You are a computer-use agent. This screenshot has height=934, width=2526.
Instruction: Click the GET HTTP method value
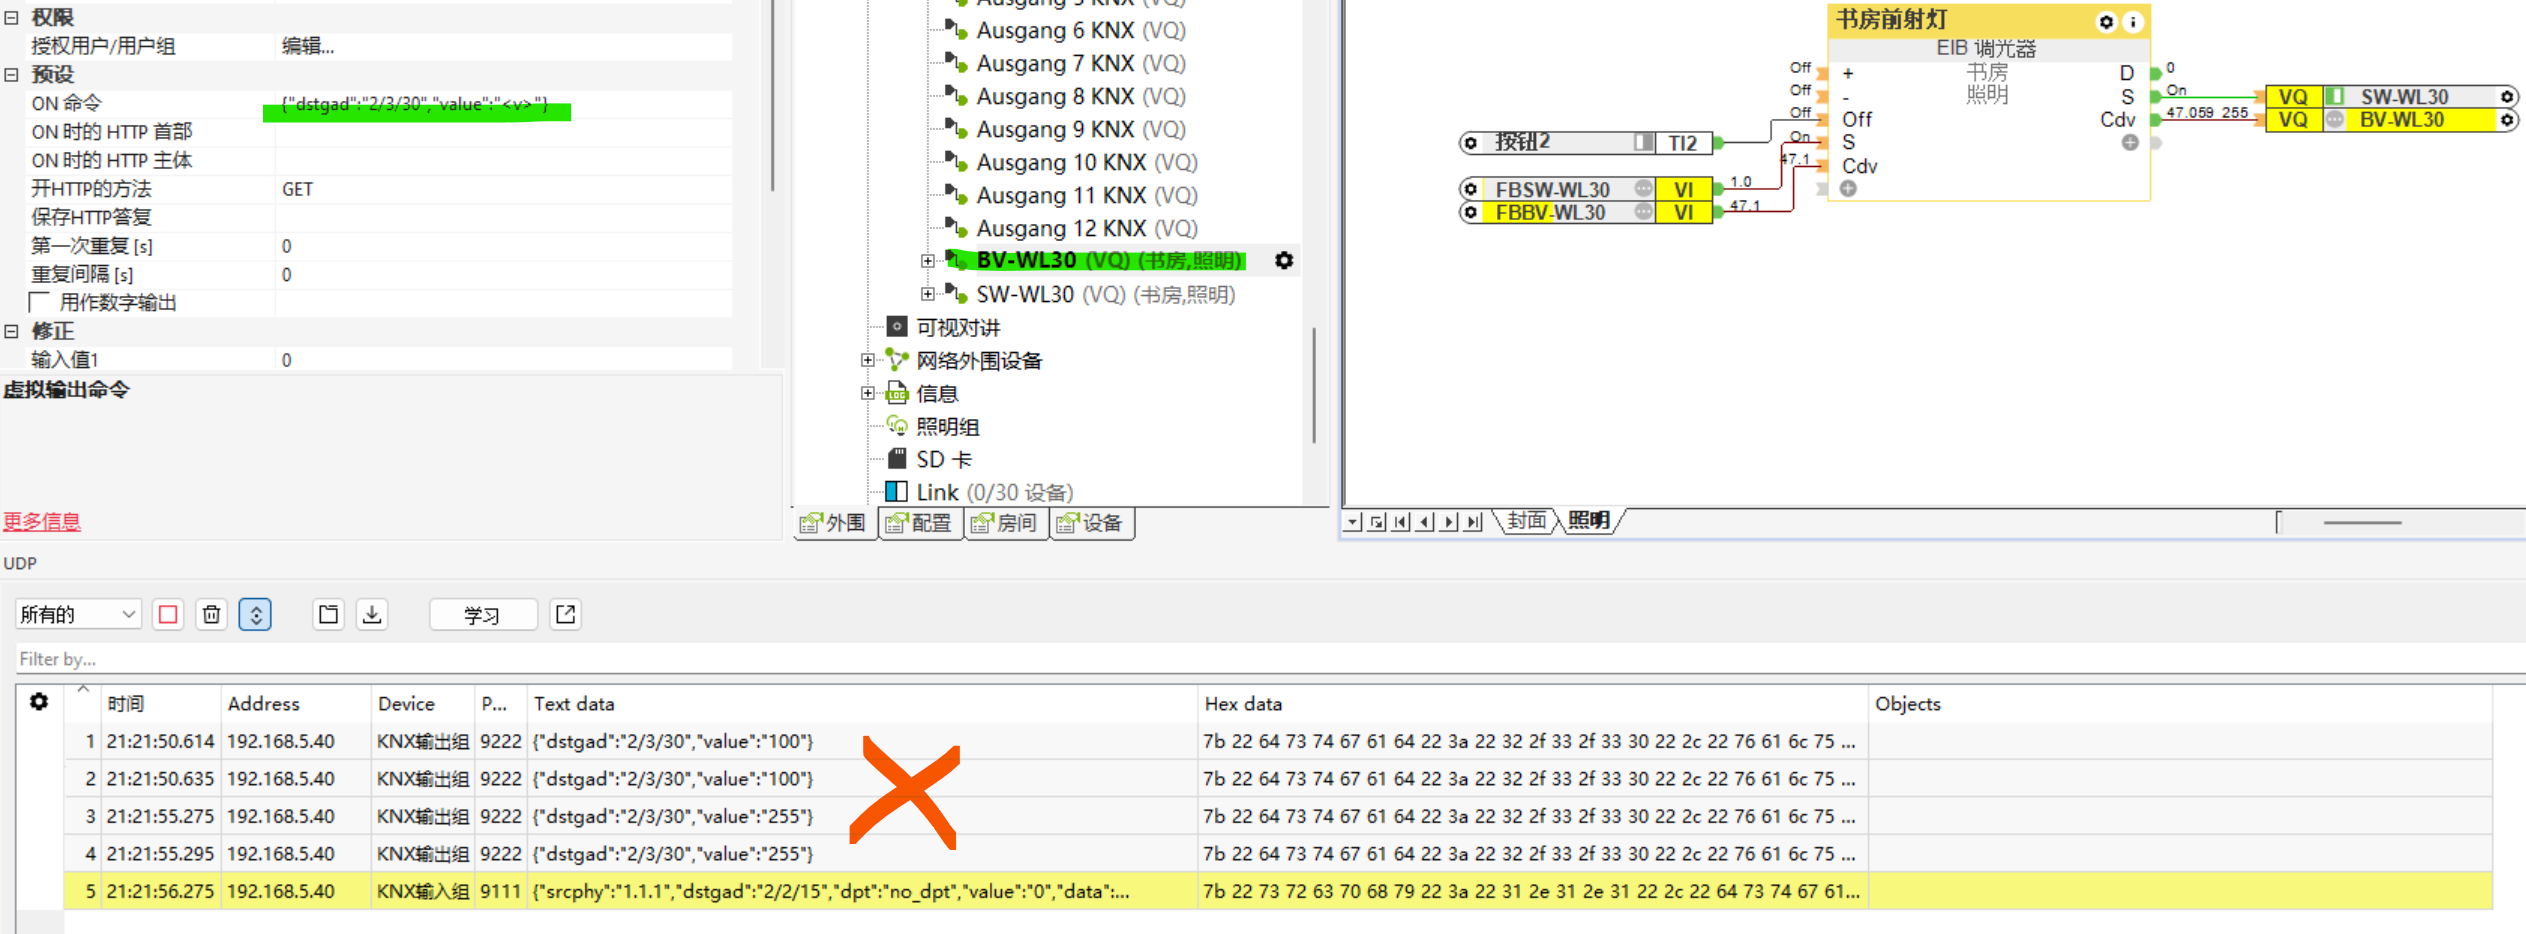pyautogui.click(x=298, y=189)
